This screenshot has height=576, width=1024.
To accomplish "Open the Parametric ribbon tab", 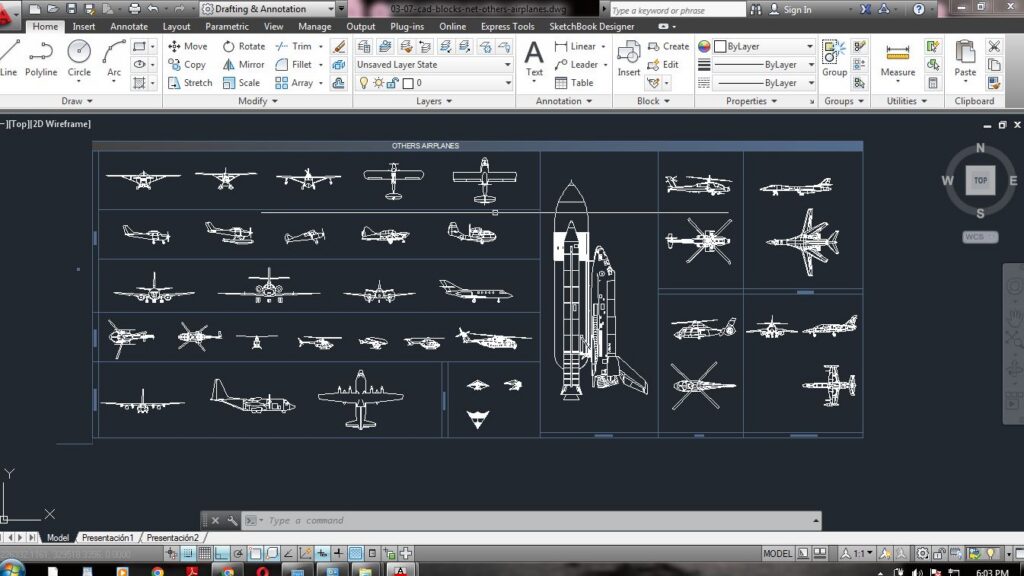I will 227,27.
